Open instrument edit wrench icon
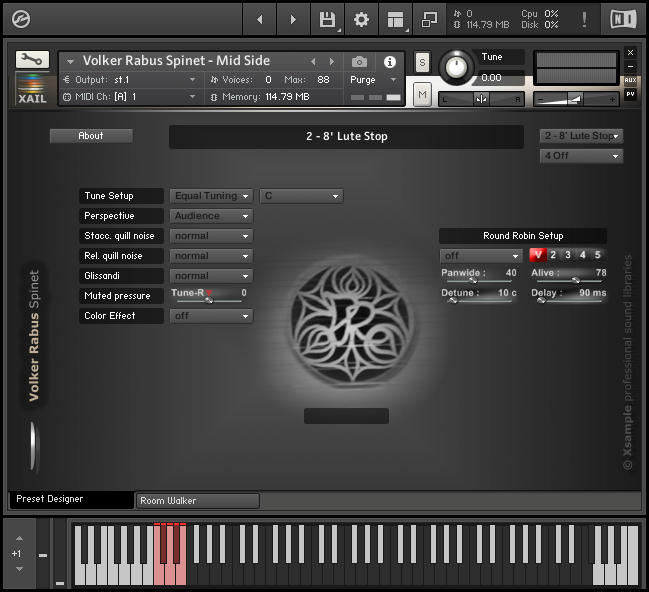 [x=32, y=60]
